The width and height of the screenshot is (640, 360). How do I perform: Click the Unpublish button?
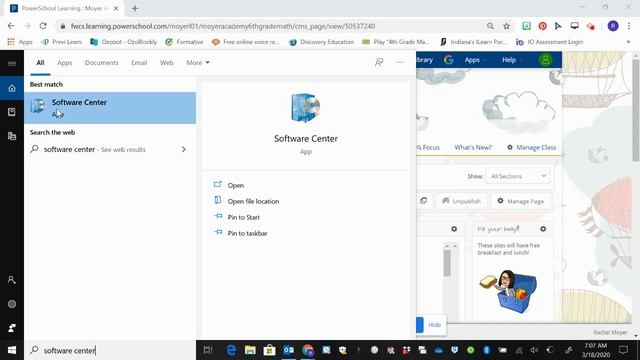(x=461, y=201)
